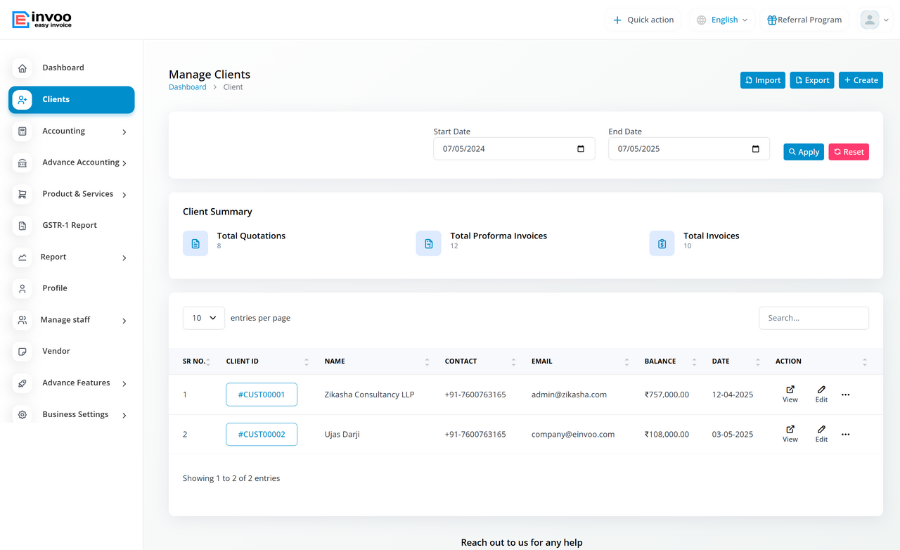Click the Total Proforma Invoices icon
The height and width of the screenshot is (550, 900).
click(428, 243)
